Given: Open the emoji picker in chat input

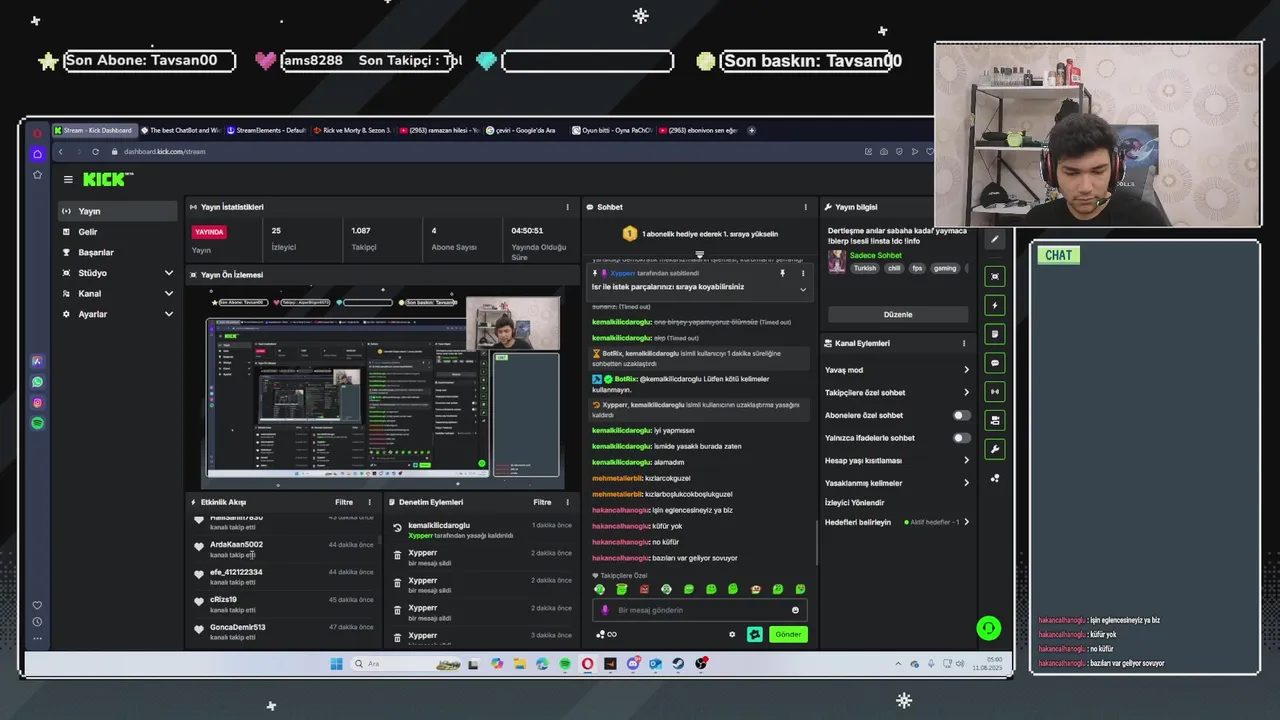Looking at the screenshot, I should [796, 610].
